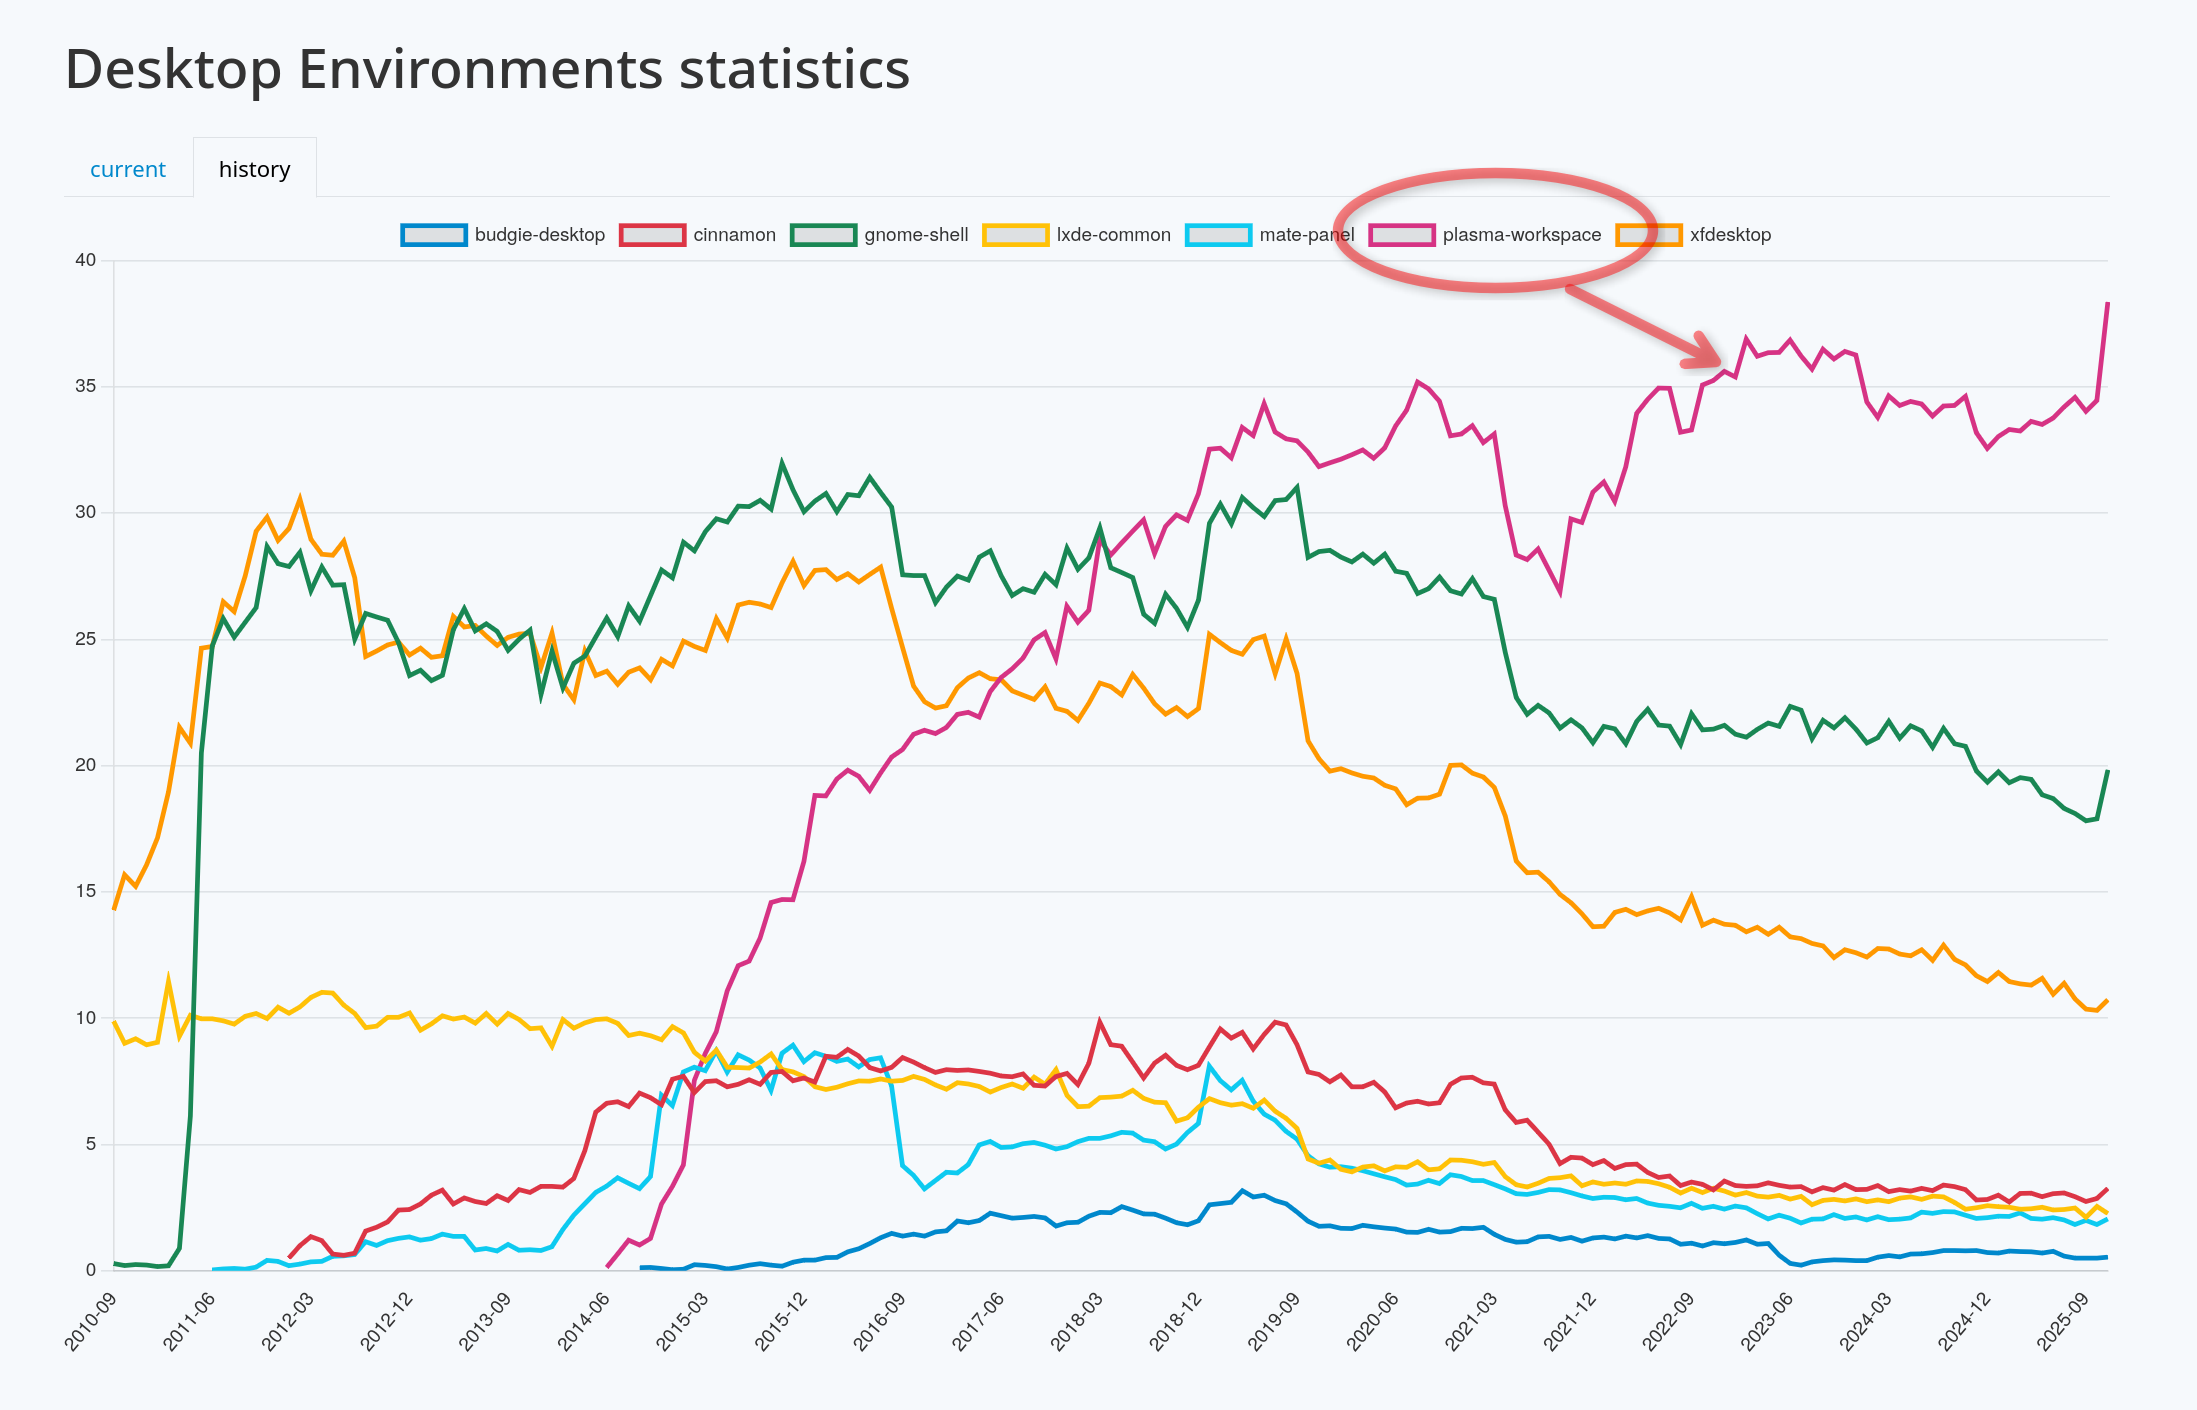Select the history tab

coord(254,169)
